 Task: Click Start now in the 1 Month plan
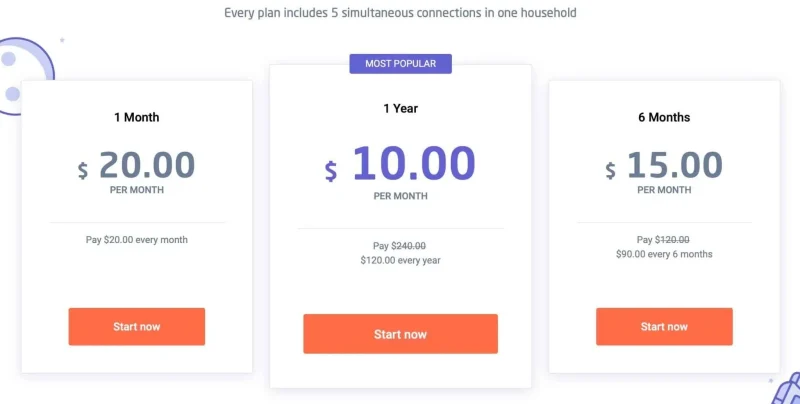tap(136, 327)
